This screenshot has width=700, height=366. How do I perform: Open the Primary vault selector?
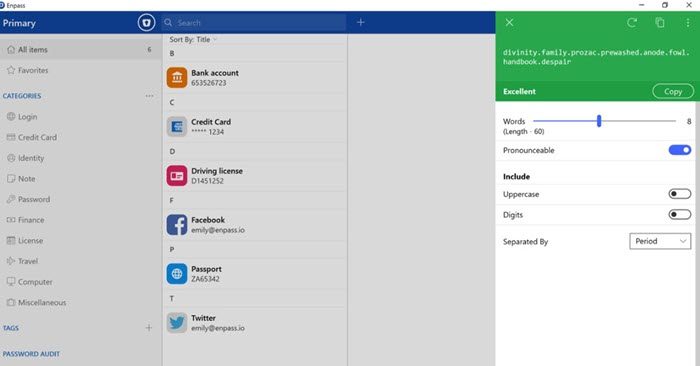point(19,23)
